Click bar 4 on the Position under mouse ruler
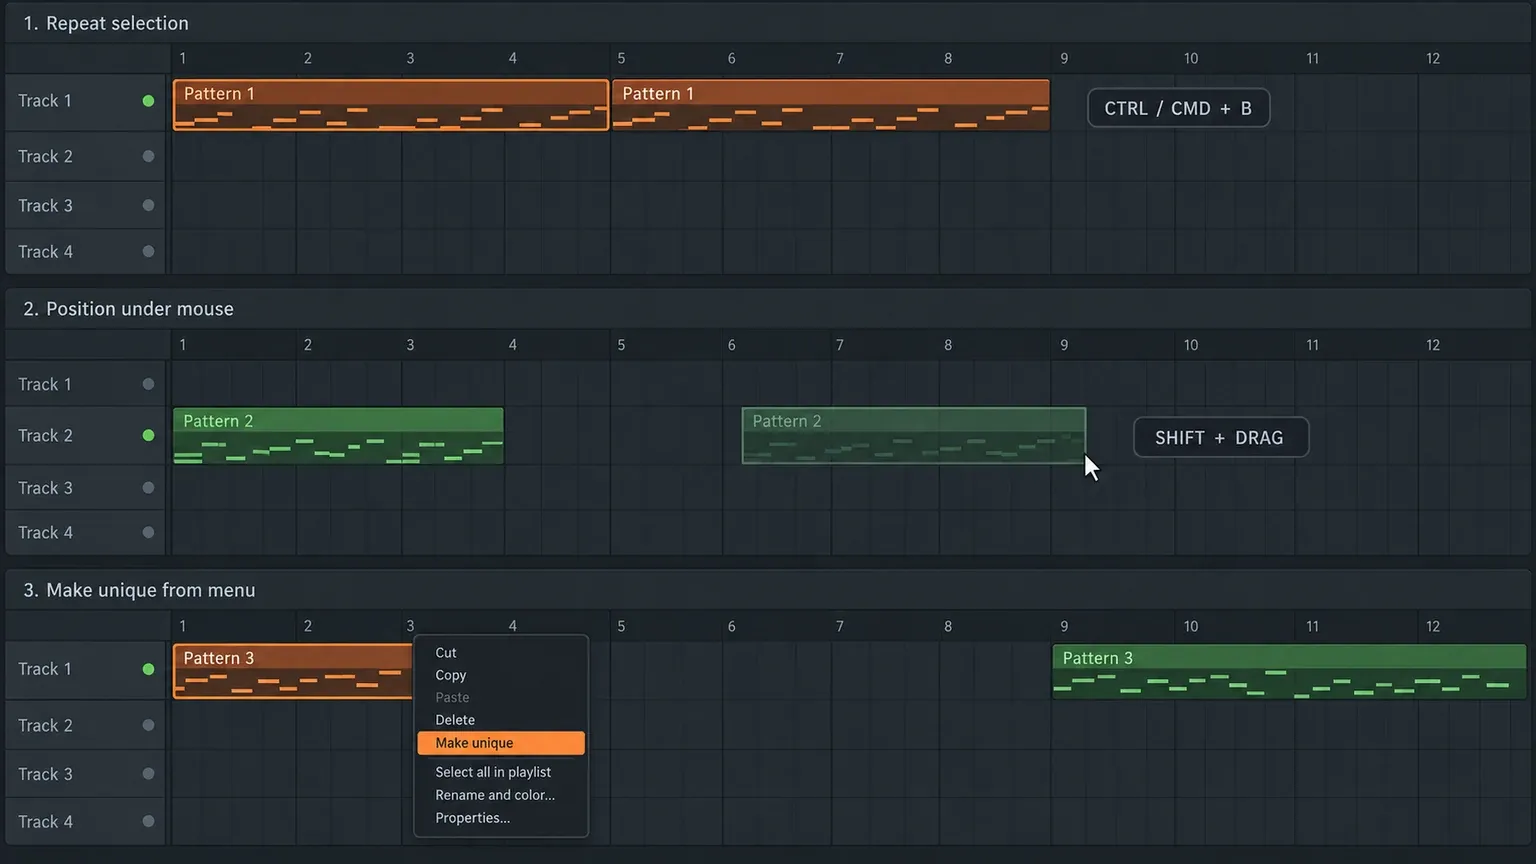Viewport: 1536px width, 864px height. 513,345
